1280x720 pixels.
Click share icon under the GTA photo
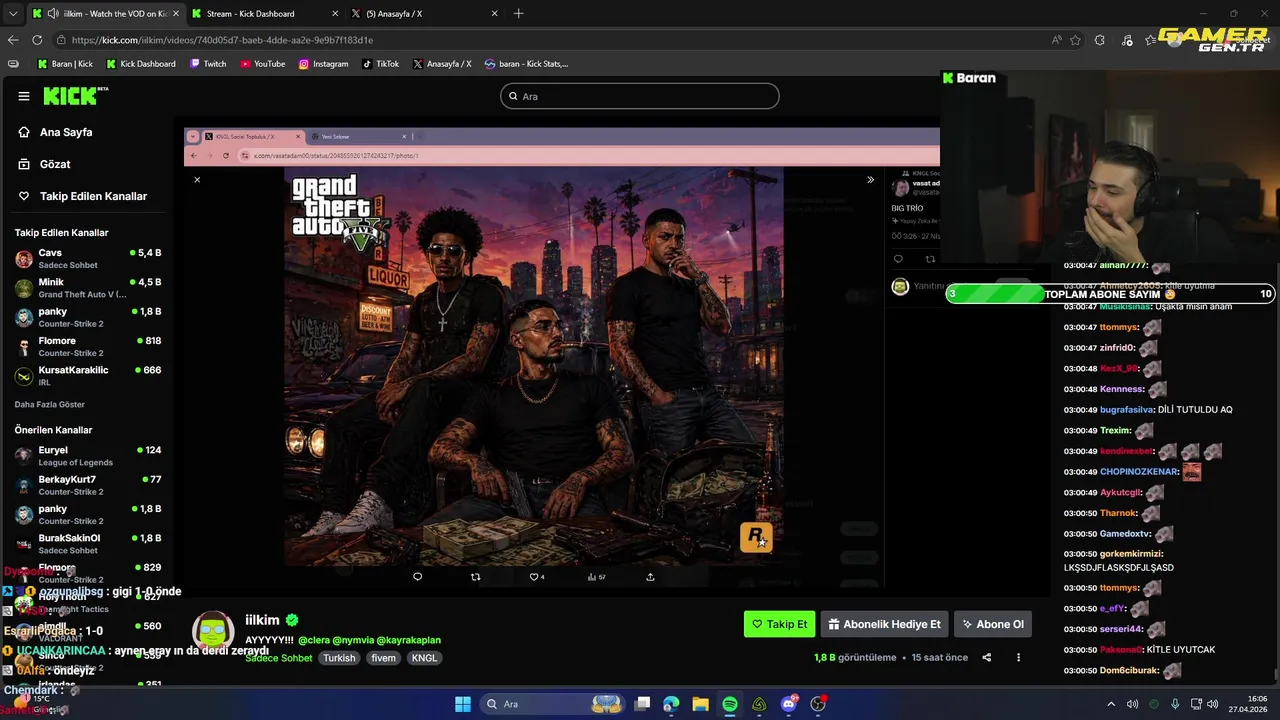650,576
